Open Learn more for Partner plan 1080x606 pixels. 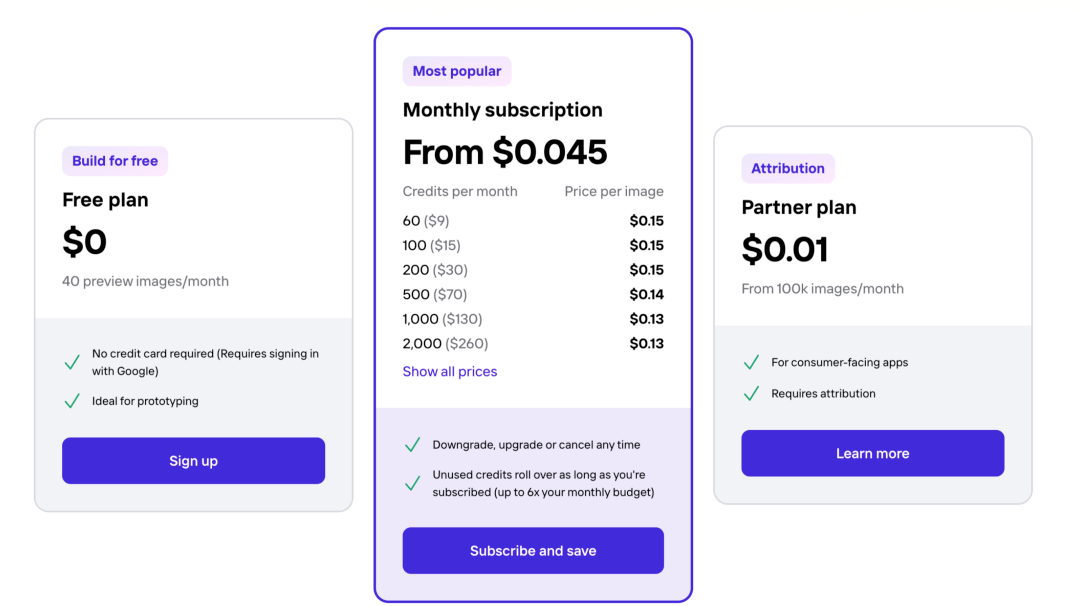[873, 453]
